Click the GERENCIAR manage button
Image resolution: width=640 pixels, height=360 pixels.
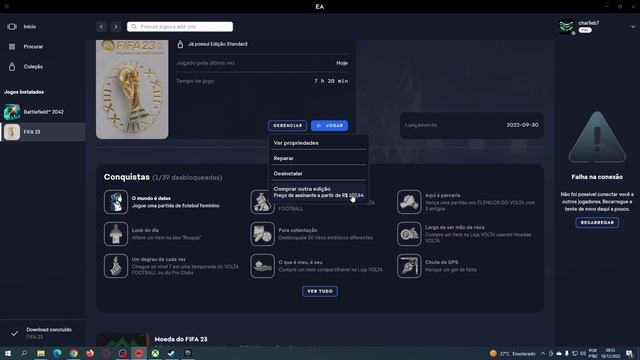point(287,125)
